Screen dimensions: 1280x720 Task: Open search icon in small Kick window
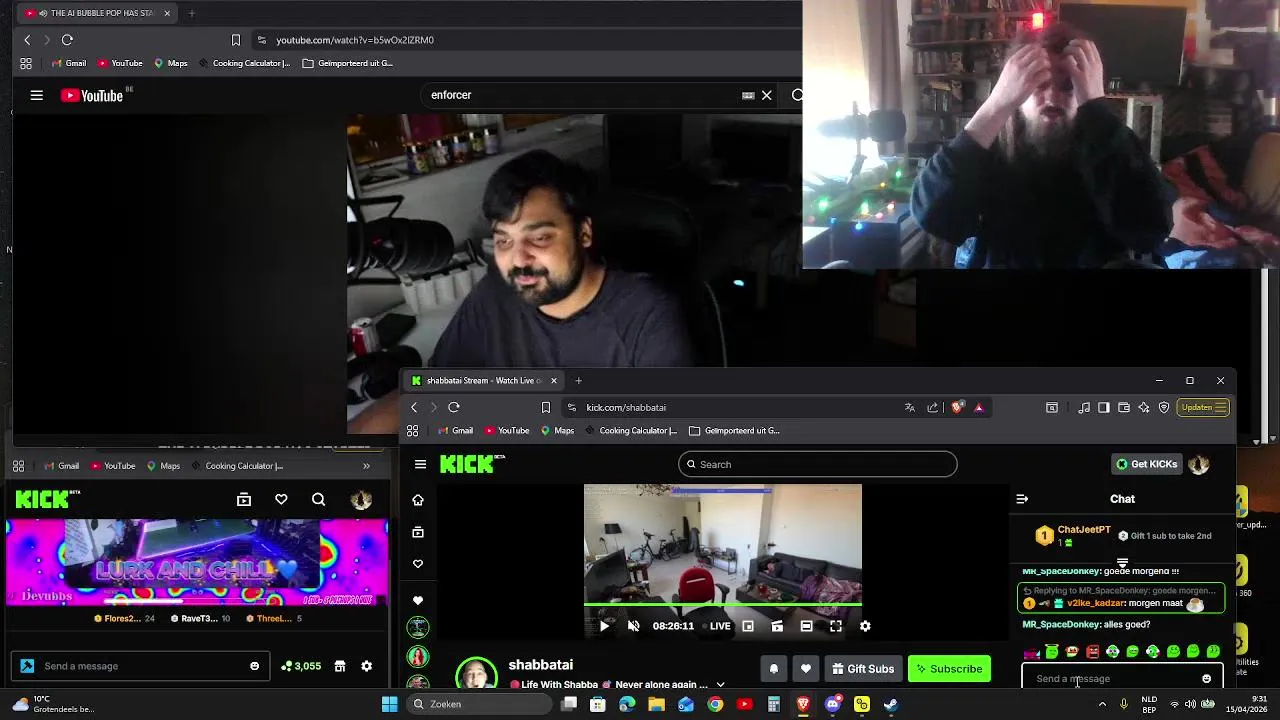(x=318, y=499)
